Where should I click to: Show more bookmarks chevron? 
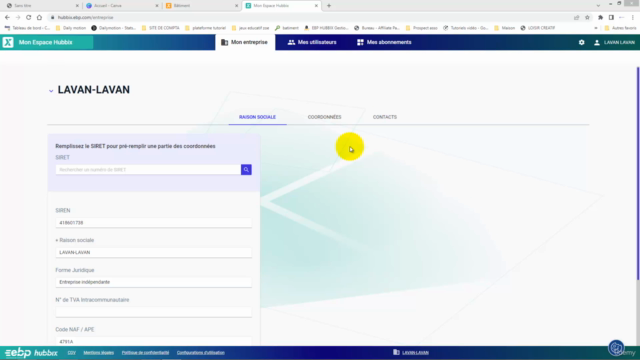596,28
